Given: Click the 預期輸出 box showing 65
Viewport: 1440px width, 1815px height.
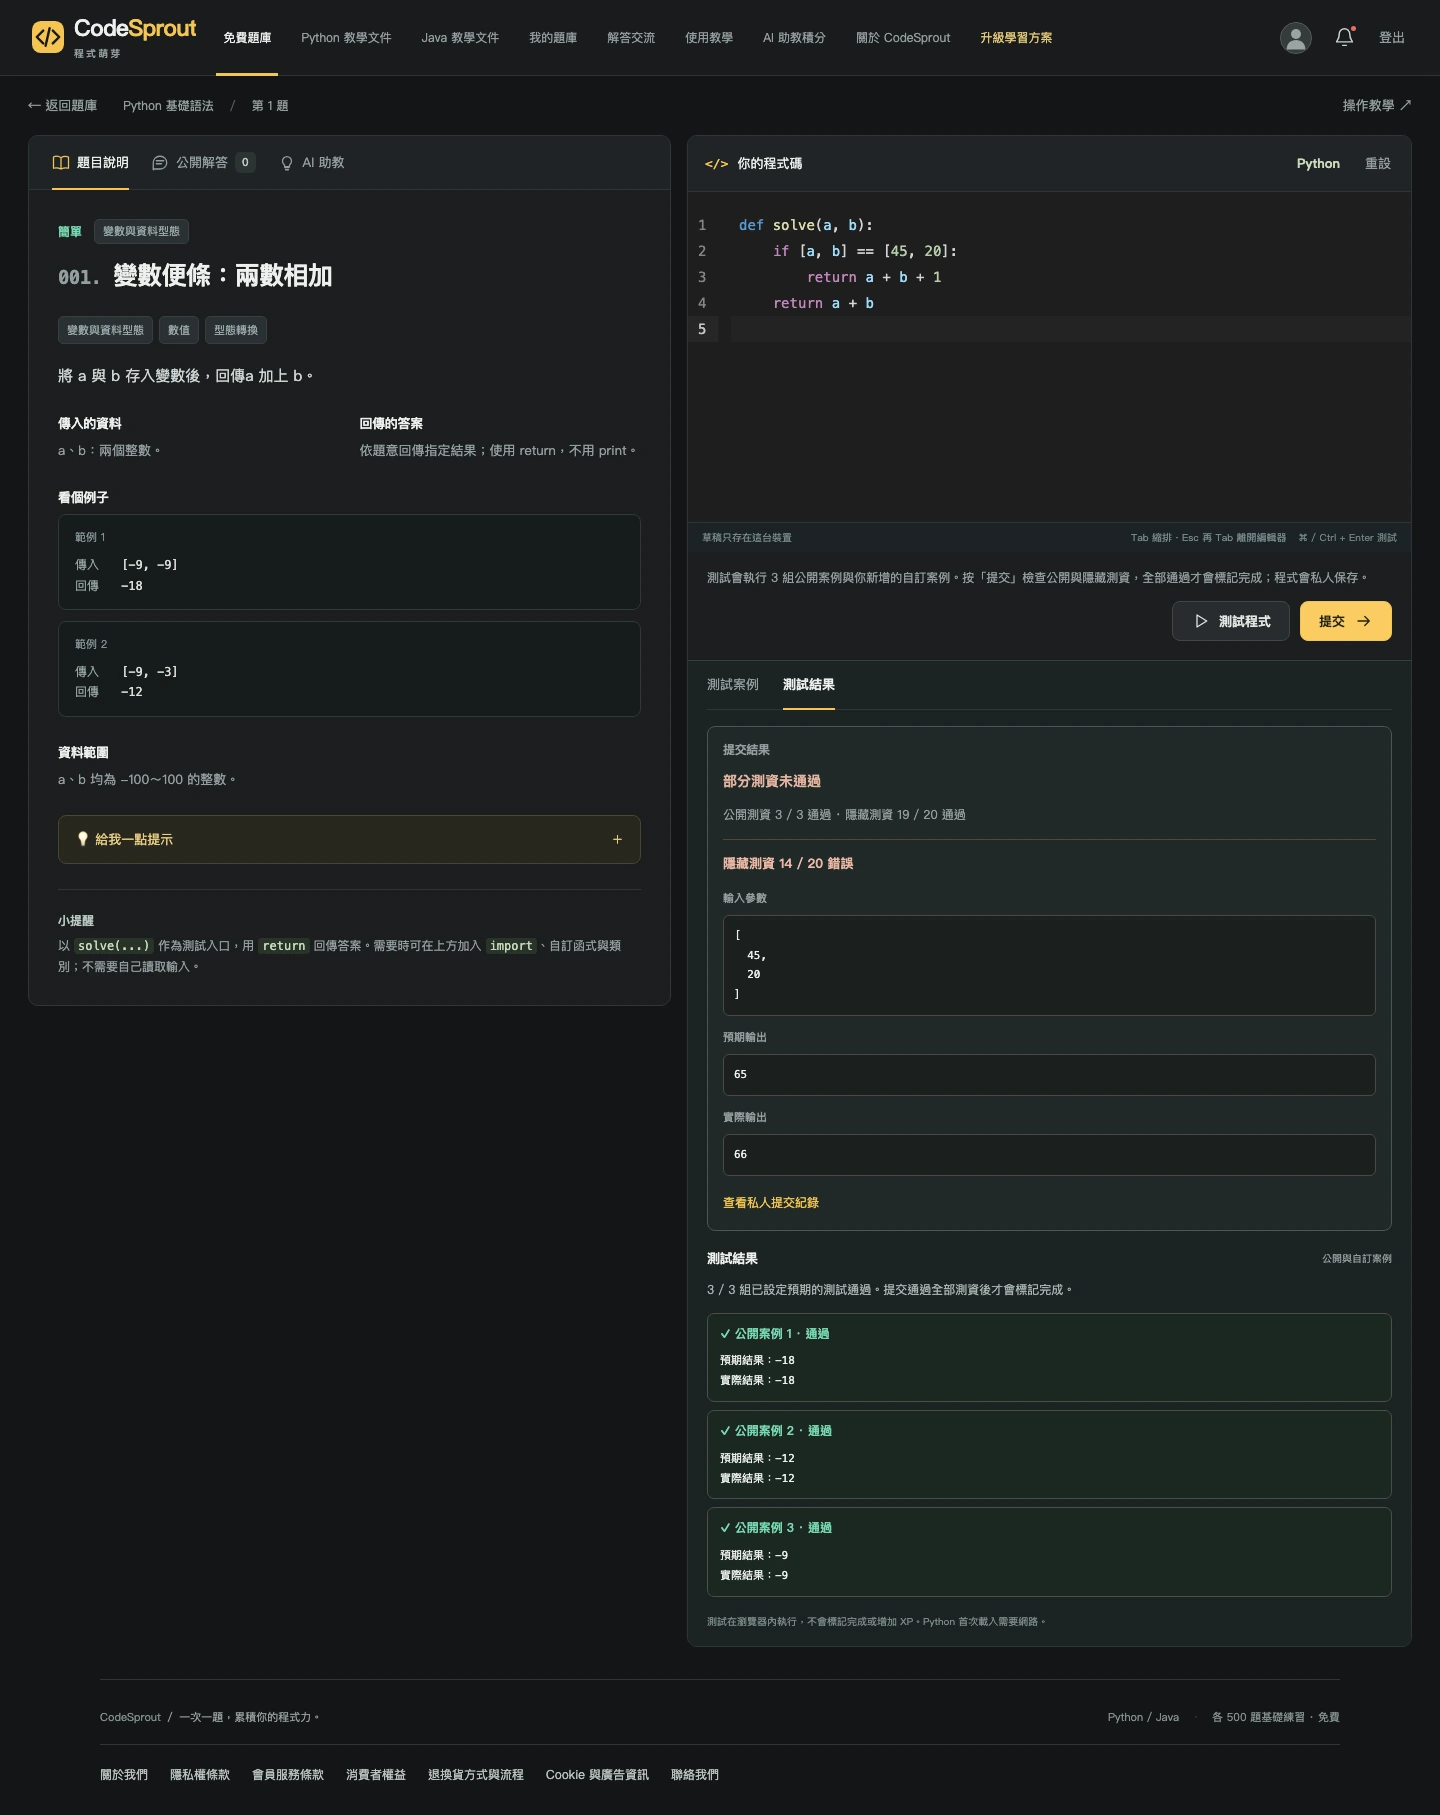Looking at the screenshot, I should click(1049, 1075).
